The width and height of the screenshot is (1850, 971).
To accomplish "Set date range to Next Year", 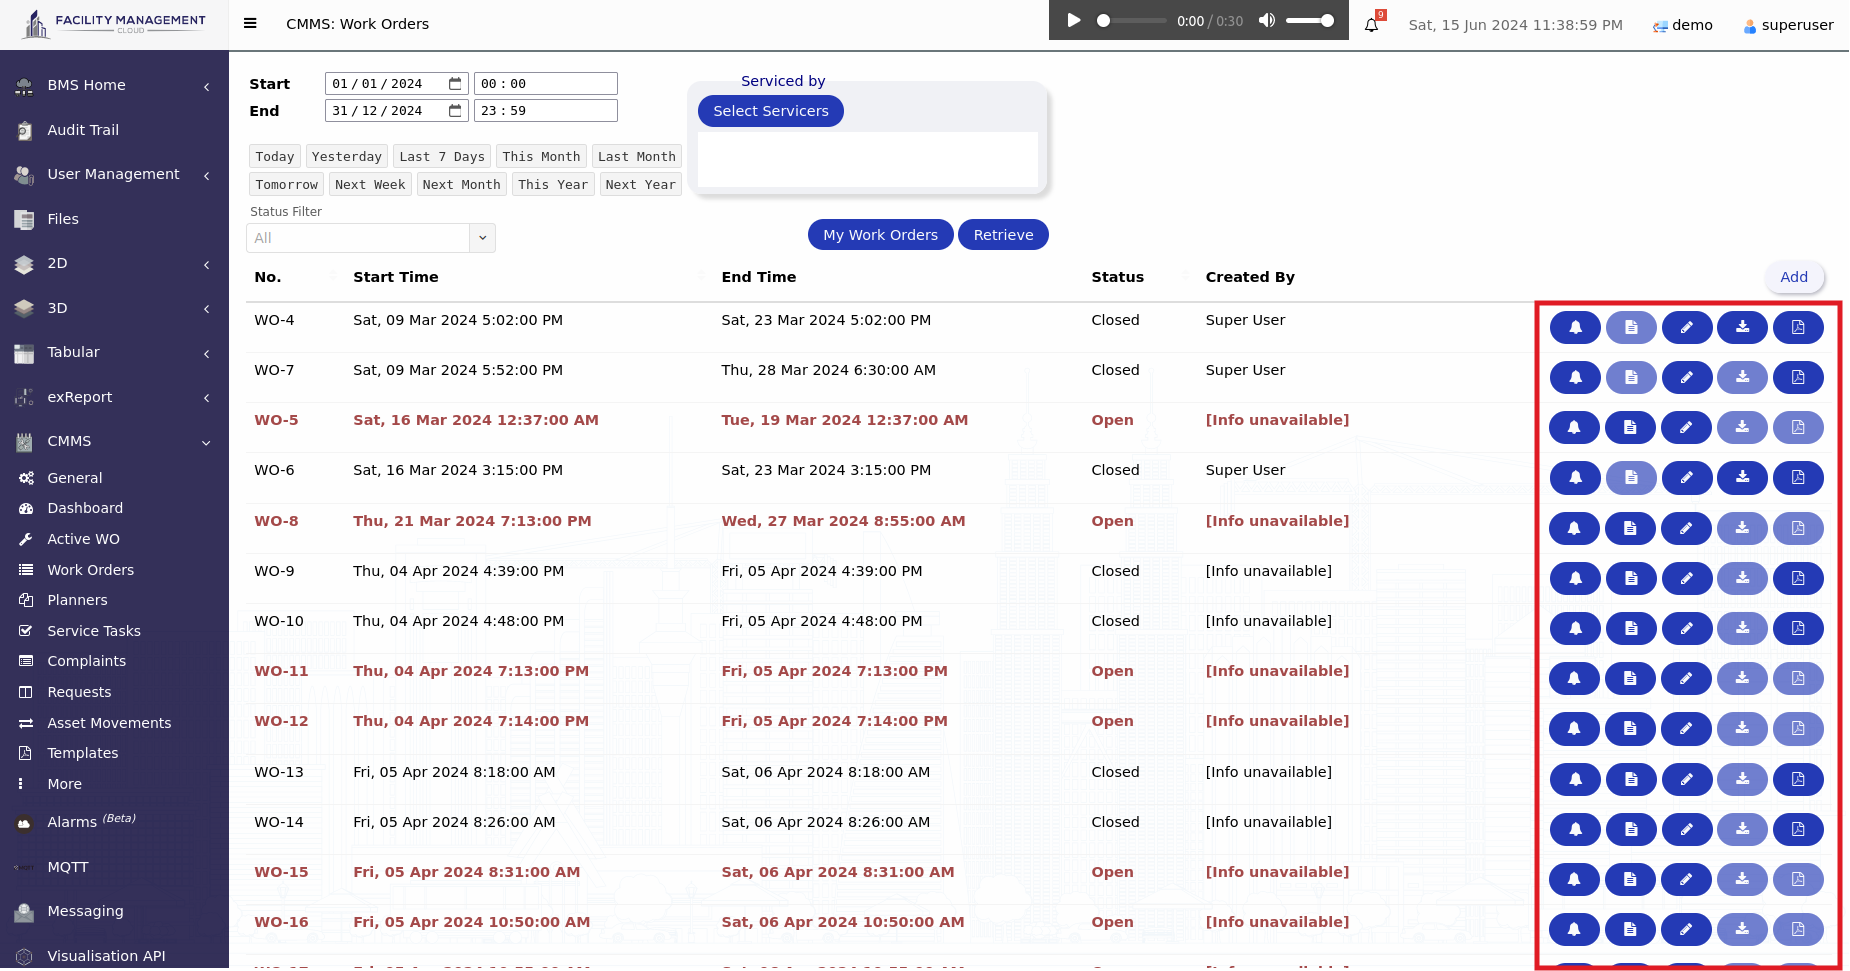I will pos(641,184).
